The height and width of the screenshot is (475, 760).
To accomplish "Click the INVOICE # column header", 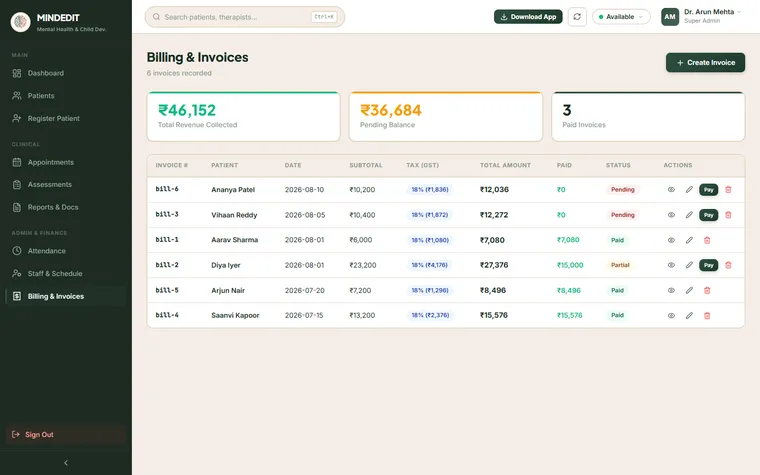I will (172, 165).
